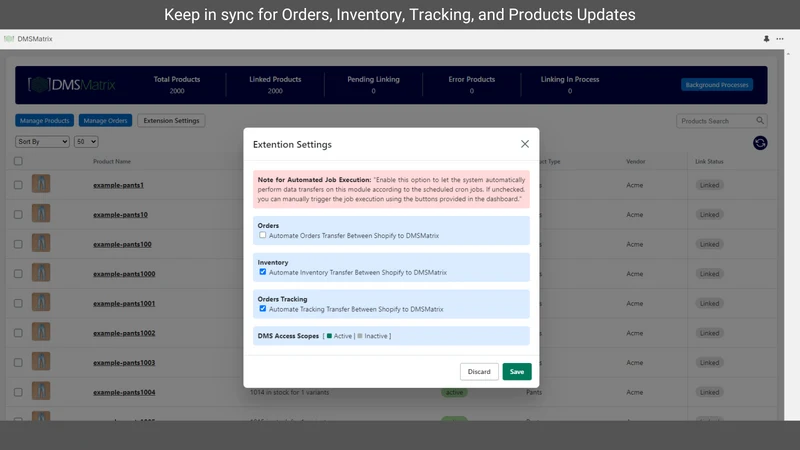This screenshot has height=450, width=800.
Task: Open the Sort By dropdown
Action: 42,142
